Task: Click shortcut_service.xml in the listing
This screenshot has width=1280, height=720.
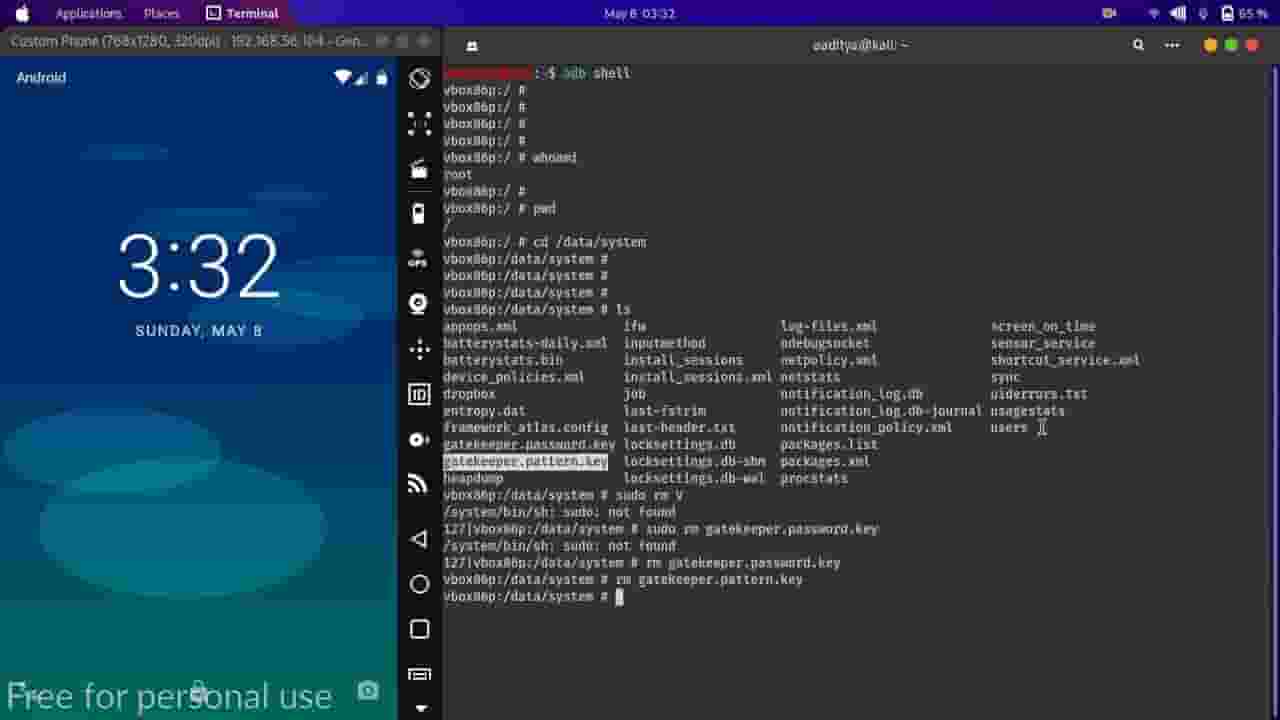Action: point(1065,360)
